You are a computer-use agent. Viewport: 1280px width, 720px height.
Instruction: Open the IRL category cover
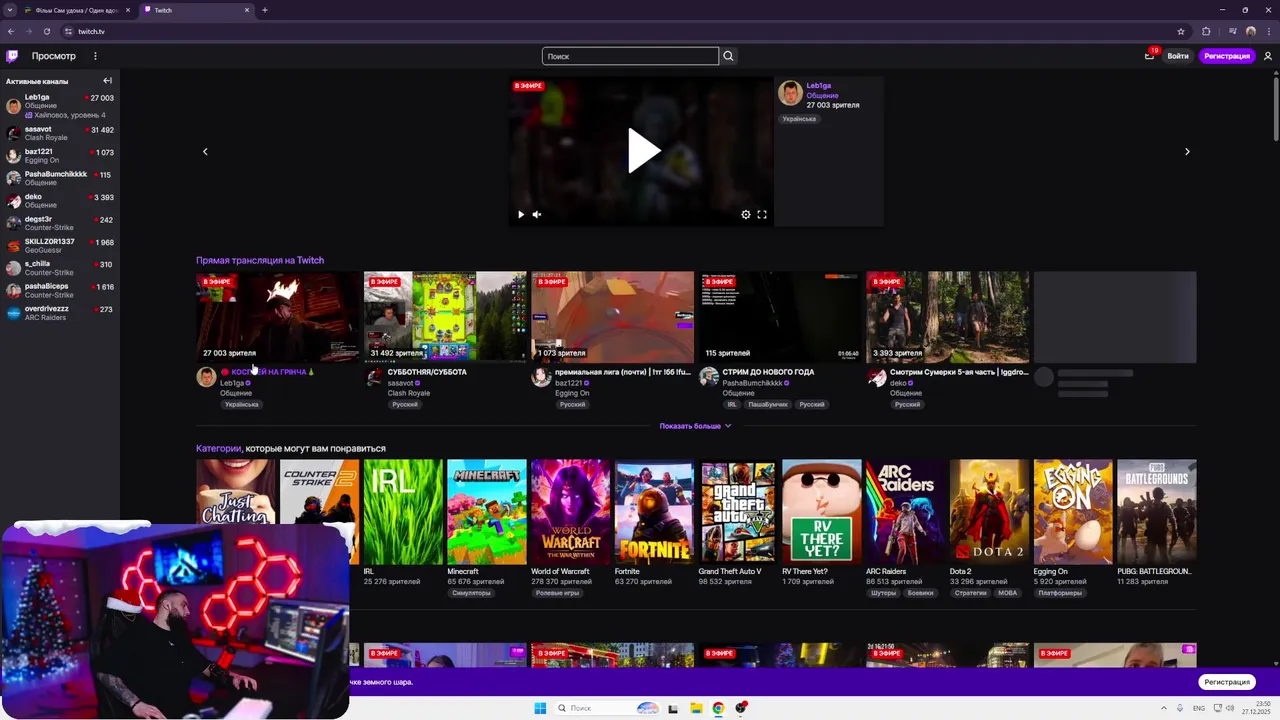tap(402, 511)
